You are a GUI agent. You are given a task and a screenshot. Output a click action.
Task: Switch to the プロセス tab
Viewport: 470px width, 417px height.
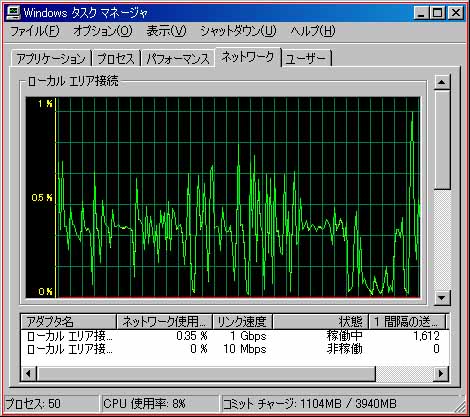116,59
